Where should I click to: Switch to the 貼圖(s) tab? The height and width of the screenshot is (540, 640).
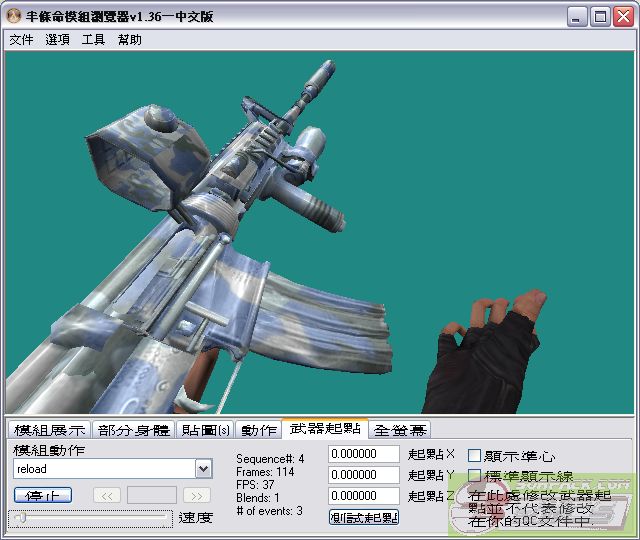coord(205,430)
